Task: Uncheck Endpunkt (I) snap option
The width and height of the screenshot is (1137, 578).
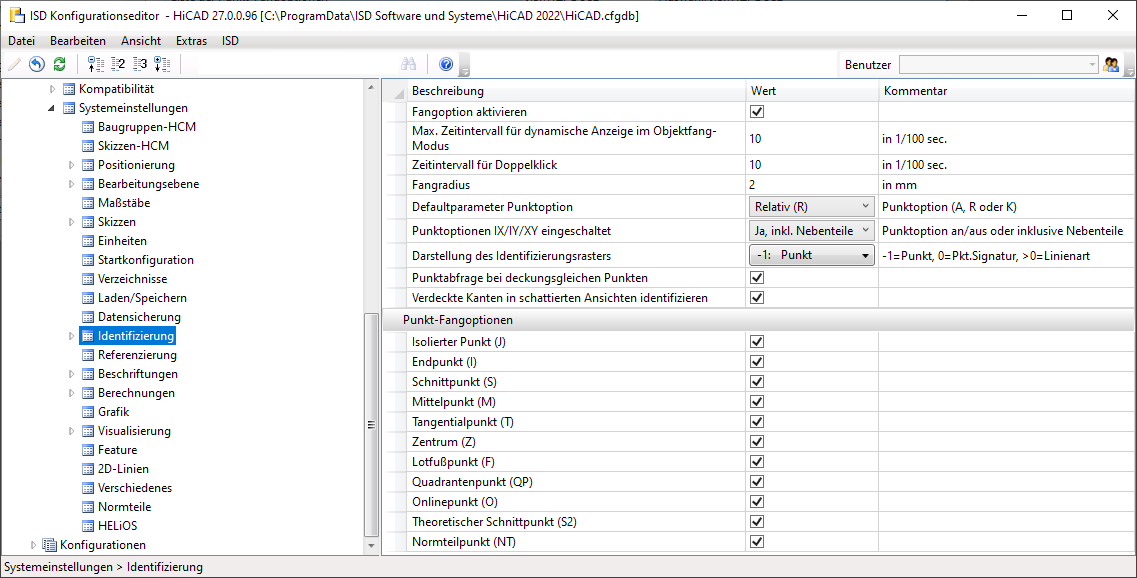Action: [757, 361]
